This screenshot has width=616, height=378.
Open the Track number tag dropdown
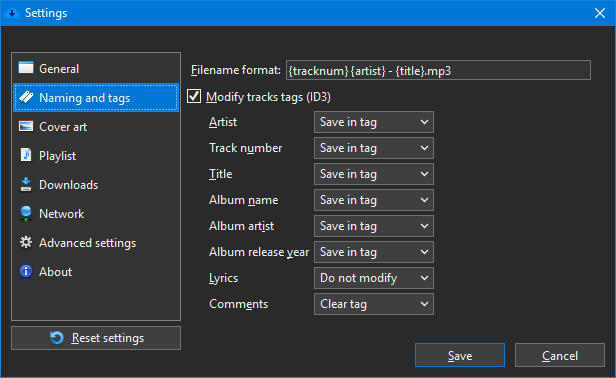click(374, 148)
